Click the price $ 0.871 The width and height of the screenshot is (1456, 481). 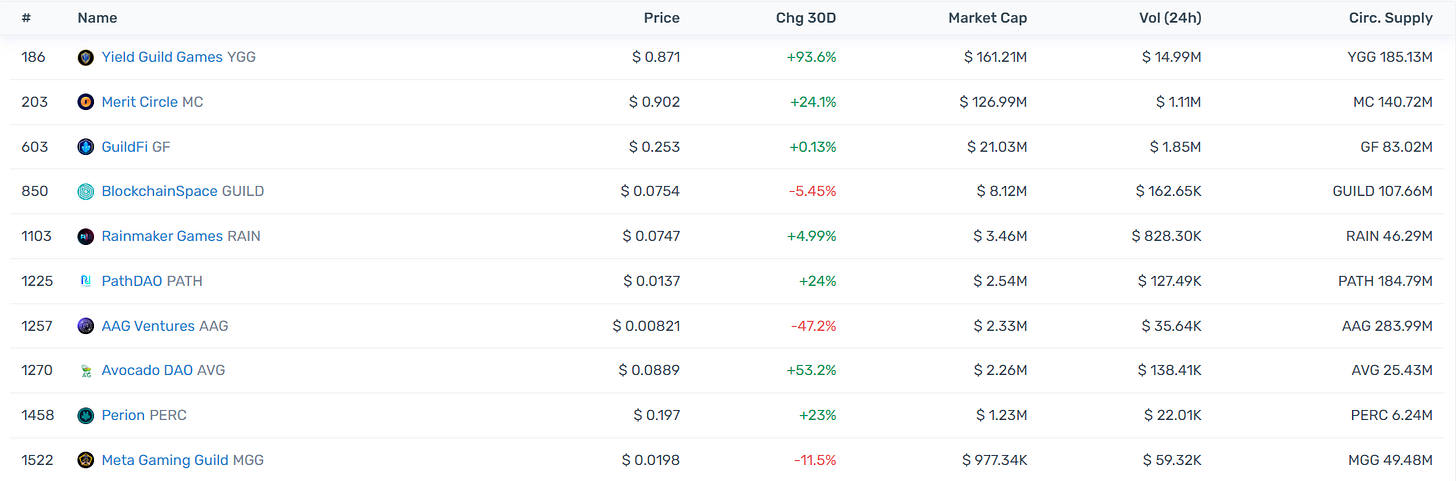tap(656, 57)
